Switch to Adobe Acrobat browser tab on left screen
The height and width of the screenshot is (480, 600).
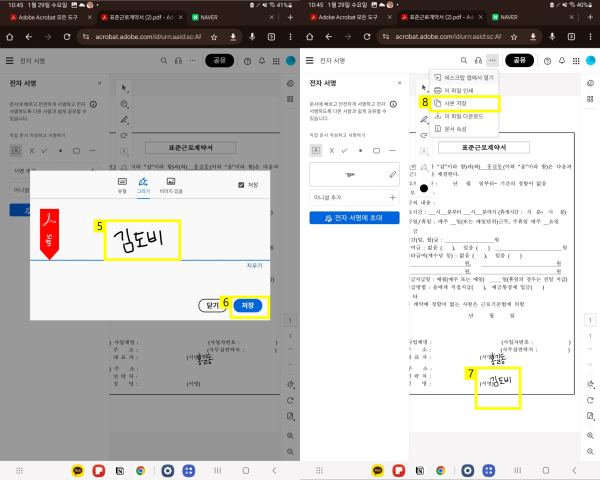click(48, 17)
